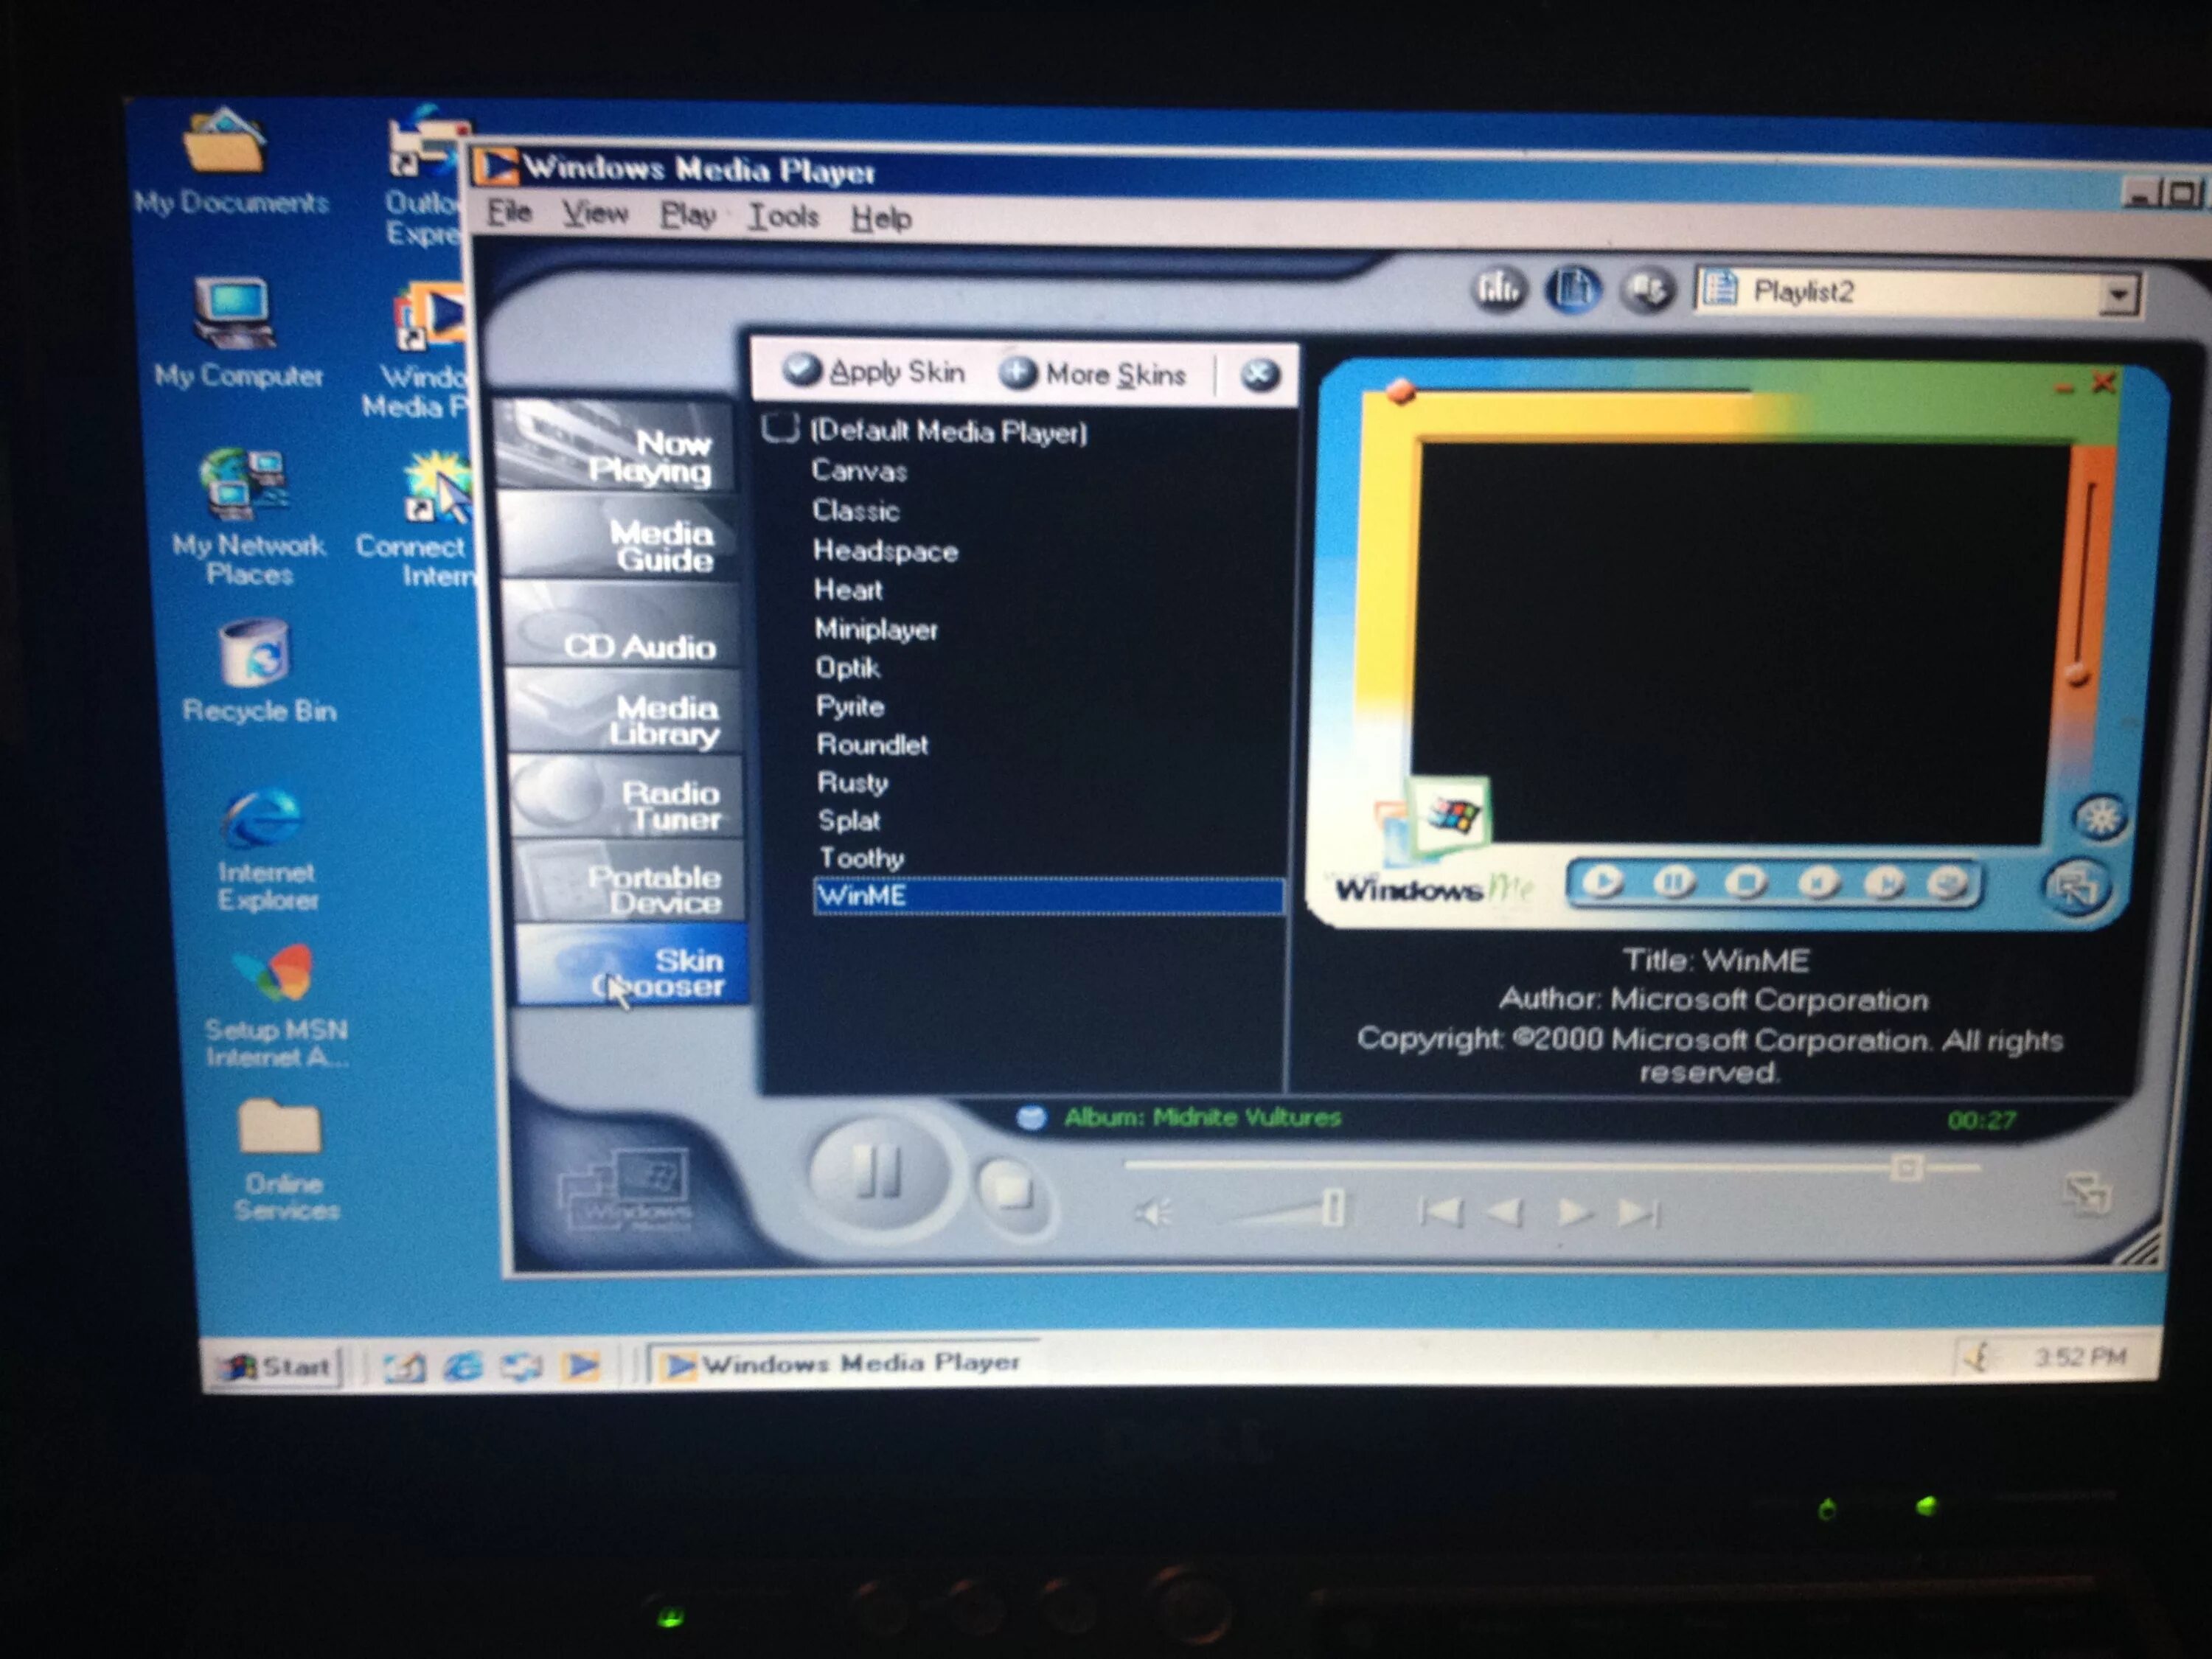Screen dimensions: 2212x1659
Task: Select the Roundlet skin
Action: (x=872, y=744)
